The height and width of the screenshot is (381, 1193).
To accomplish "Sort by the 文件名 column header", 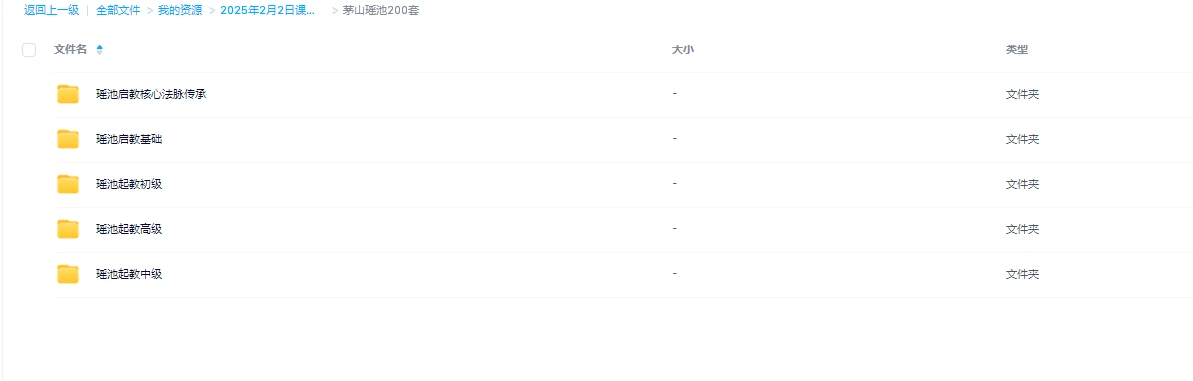I will pyautogui.click(x=70, y=49).
